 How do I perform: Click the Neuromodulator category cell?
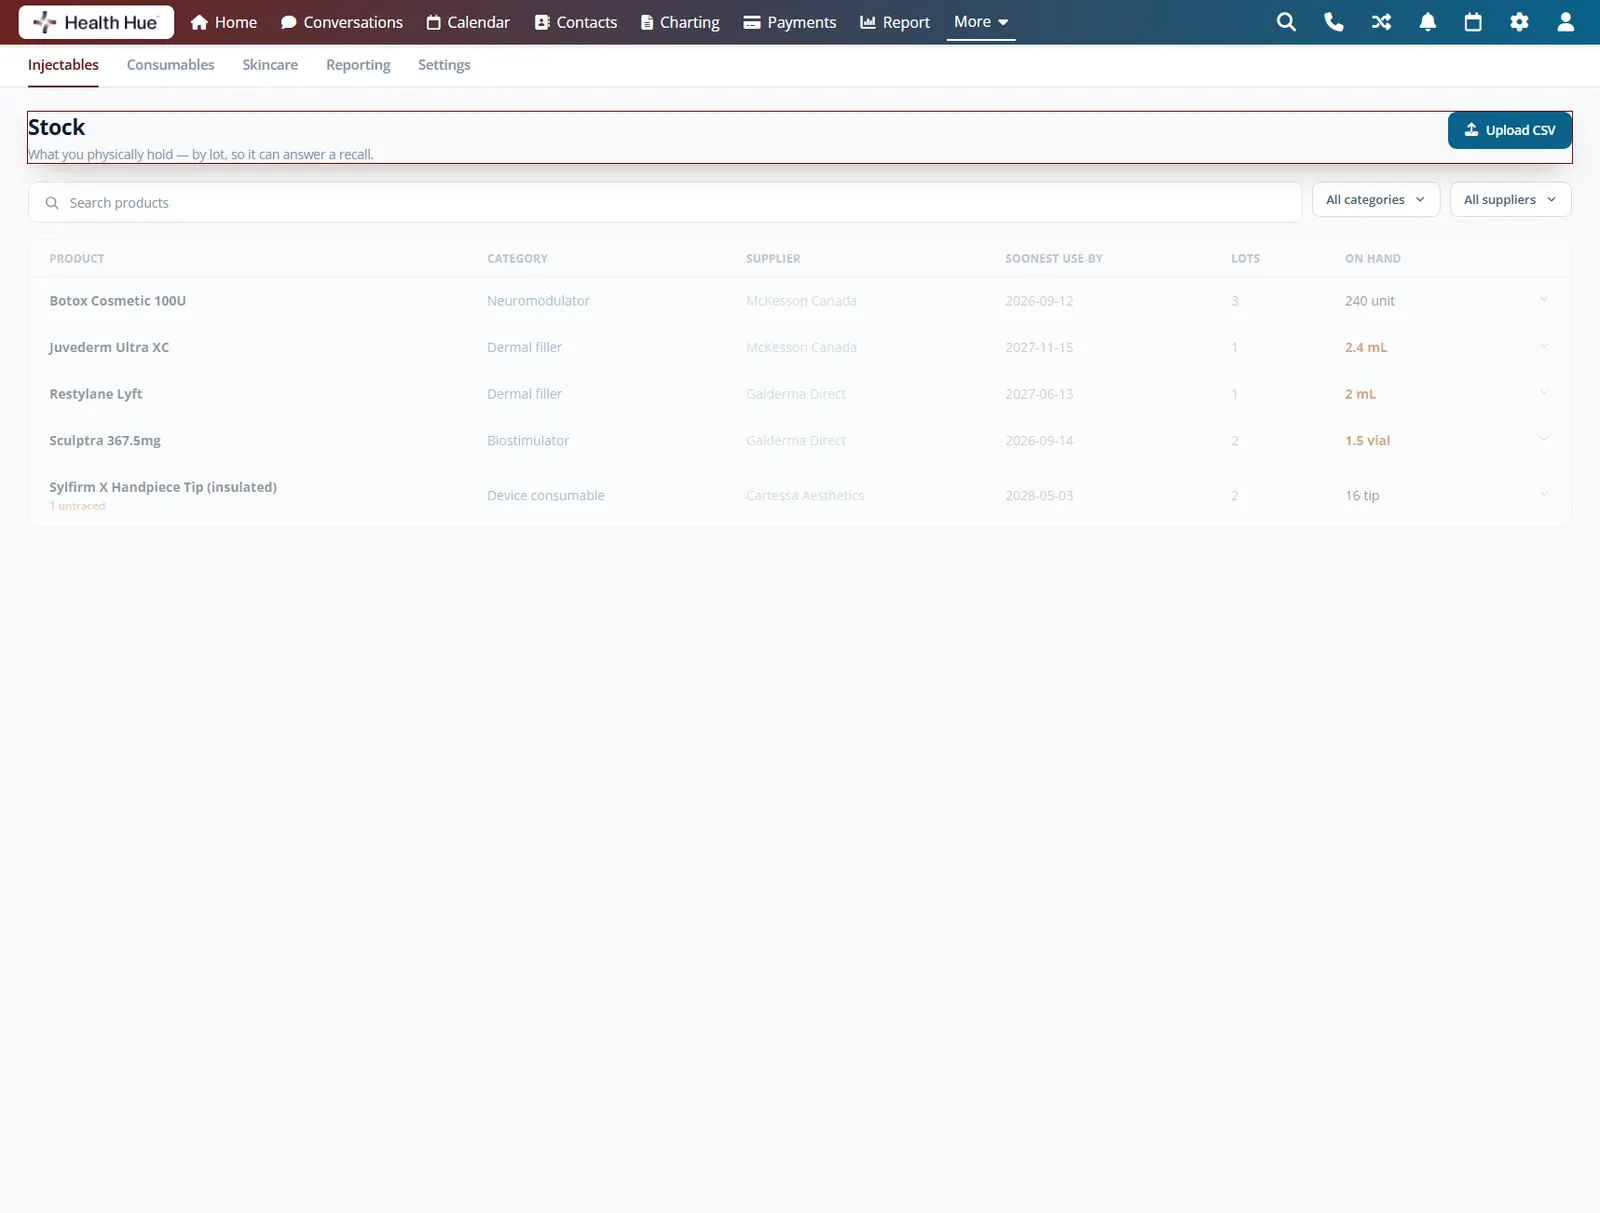point(538,301)
